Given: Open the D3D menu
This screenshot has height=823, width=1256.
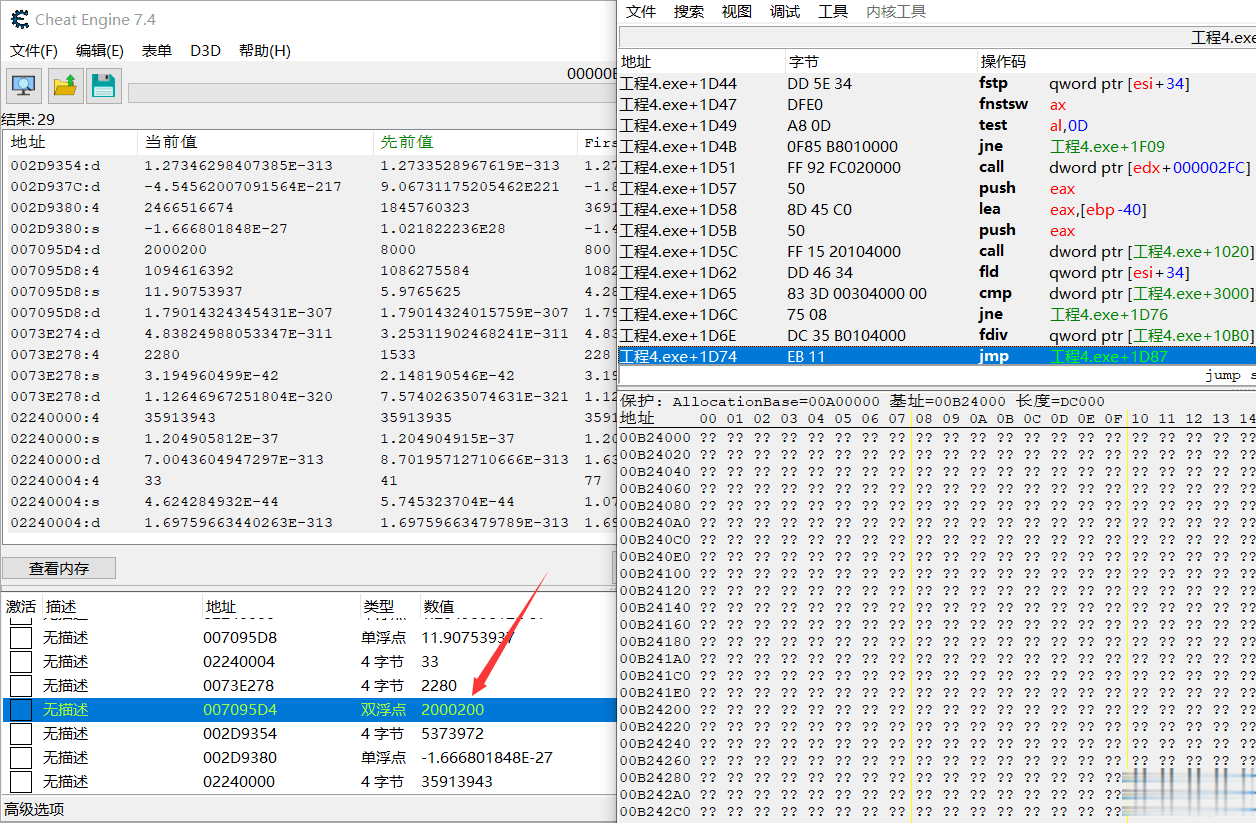Looking at the screenshot, I should (205, 51).
